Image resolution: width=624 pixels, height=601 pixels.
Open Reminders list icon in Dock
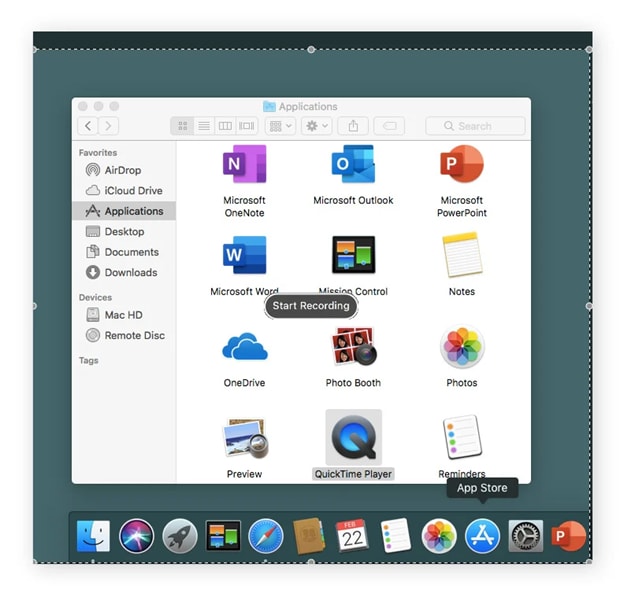(396, 535)
